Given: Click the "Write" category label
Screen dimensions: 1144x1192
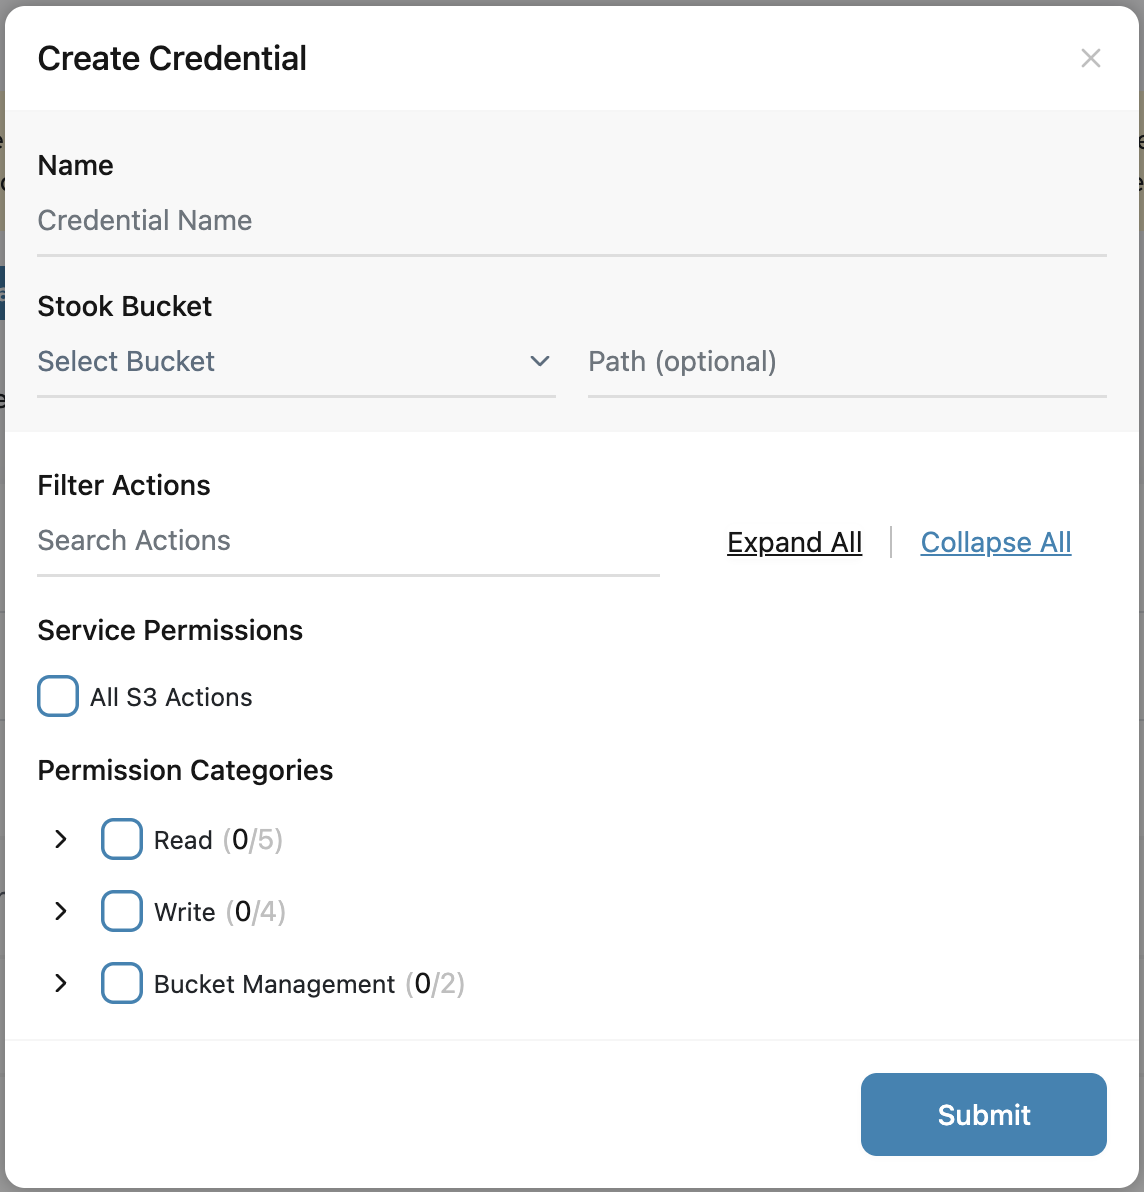Looking at the screenshot, I should coord(185,912).
